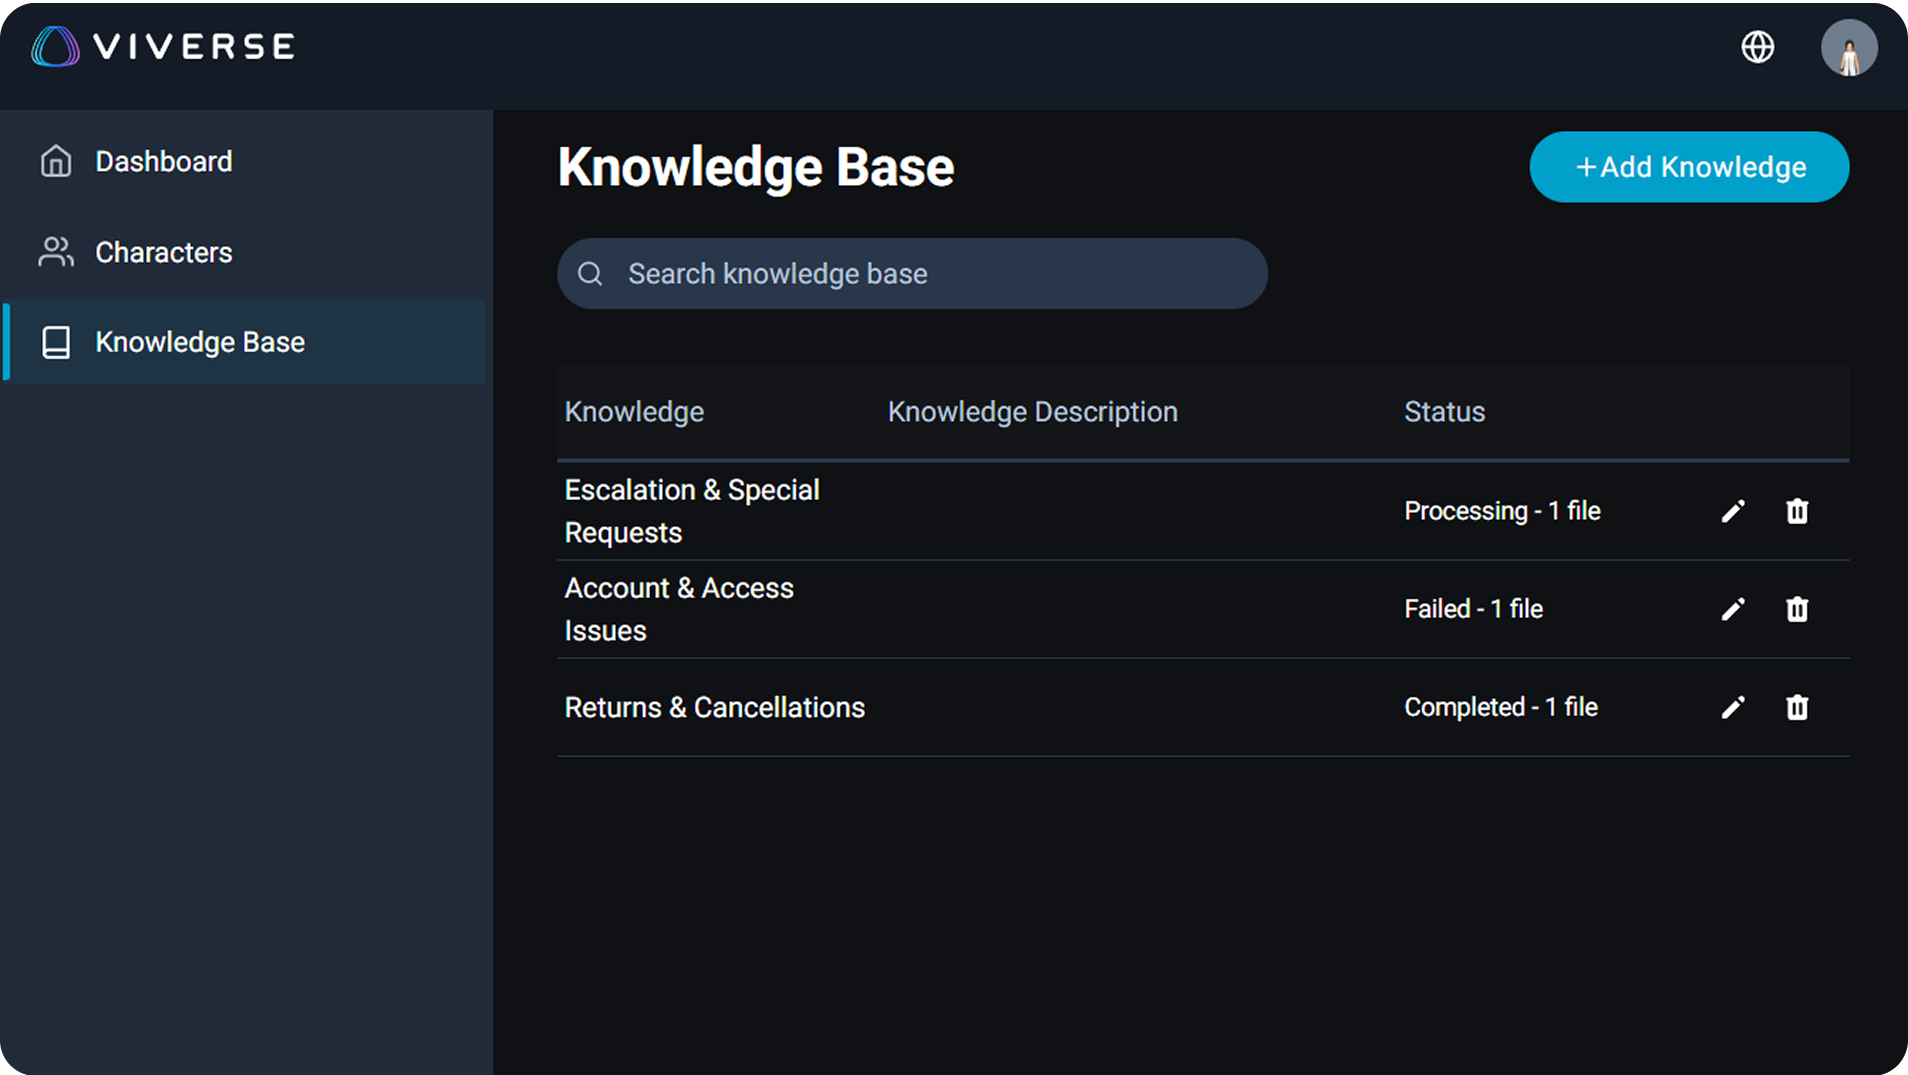Select Knowledge Base sidebar item
1908x1075 pixels.
[199, 342]
